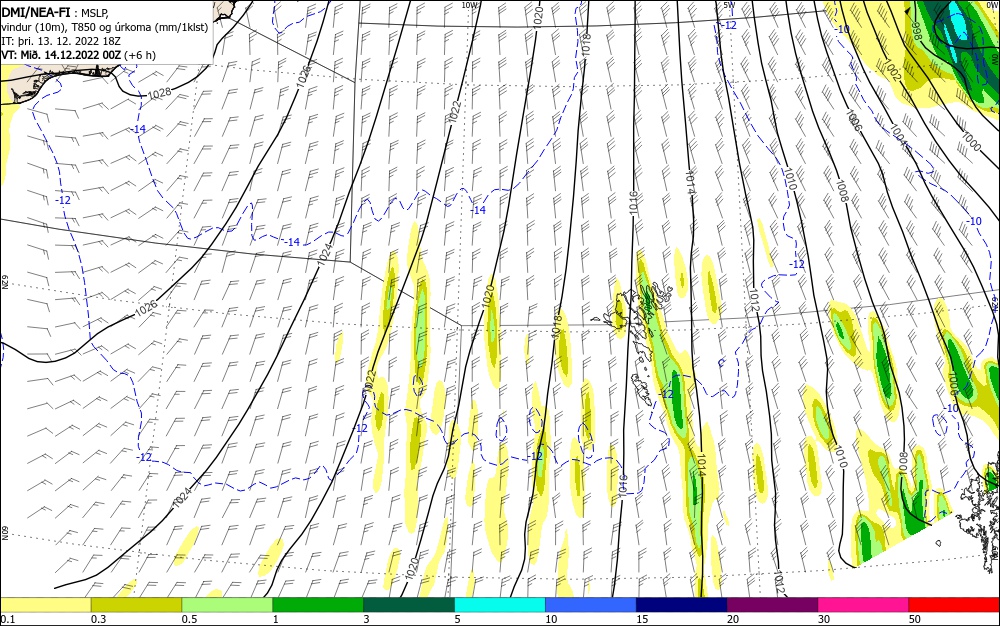Click the olive 0.3 mm legend swatch

point(136,605)
